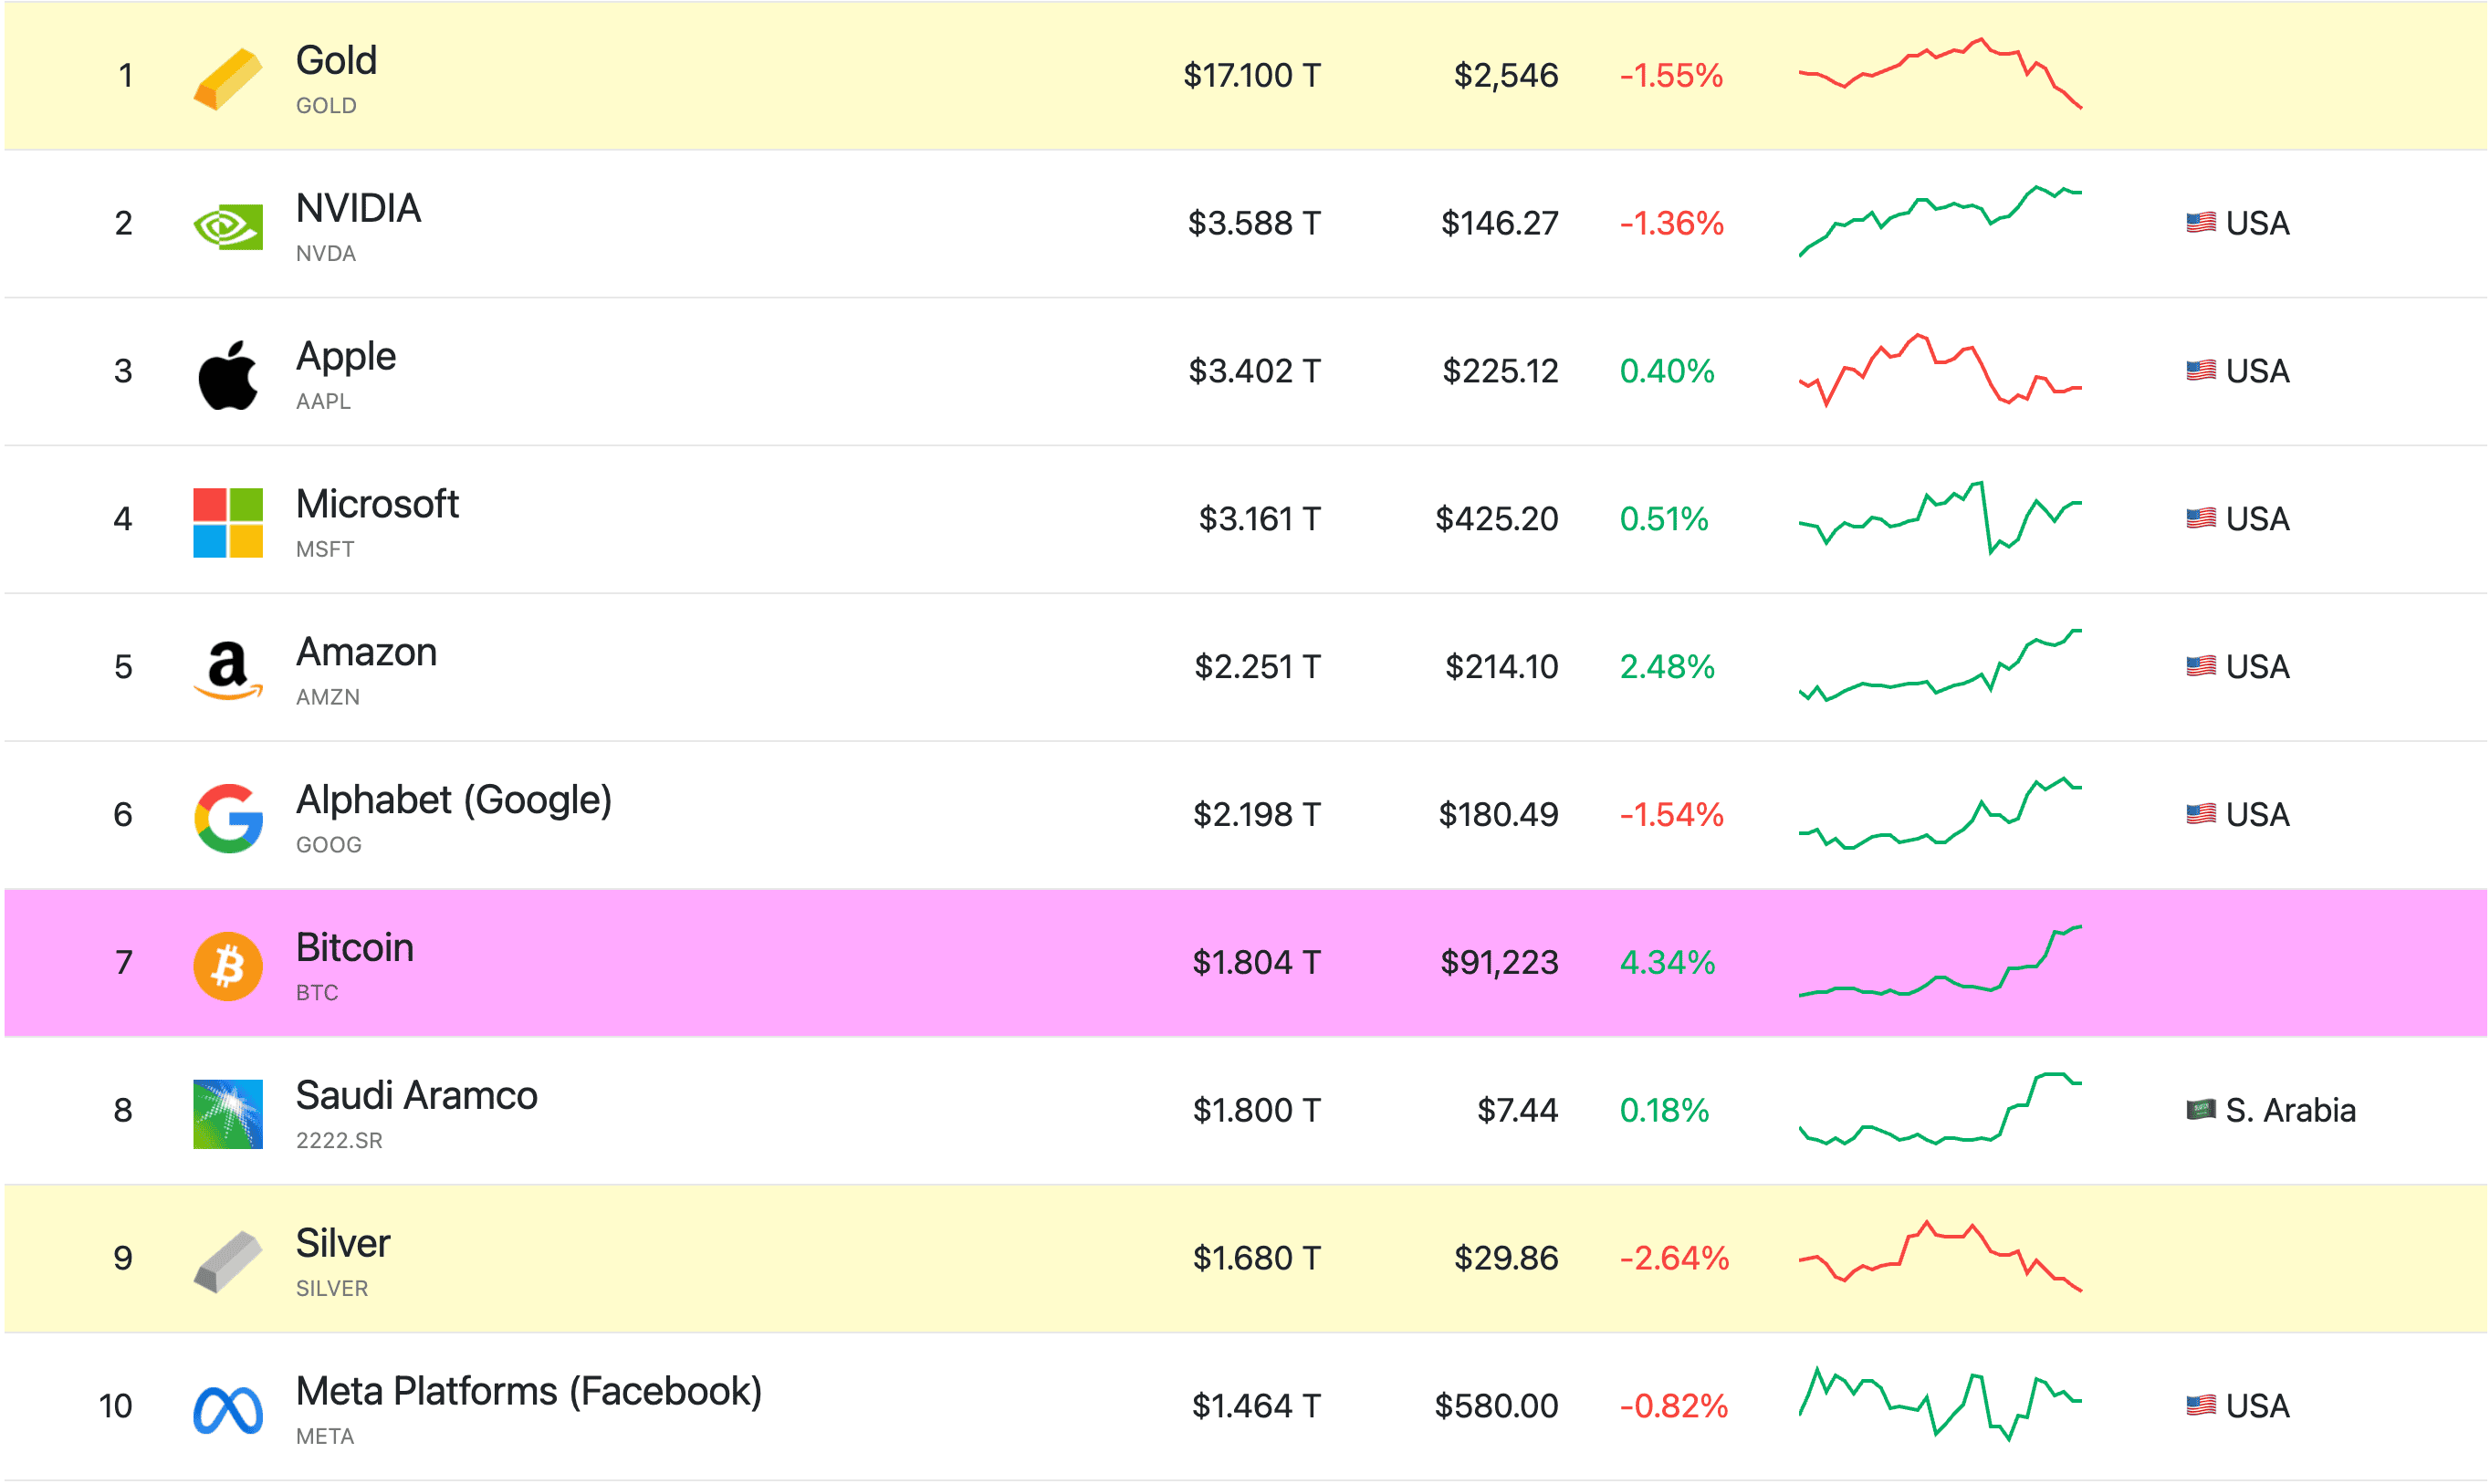Click the Amazon logo icon
The width and height of the screenshot is (2490, 1484).
pyautogui.click(x=228, y=670)
